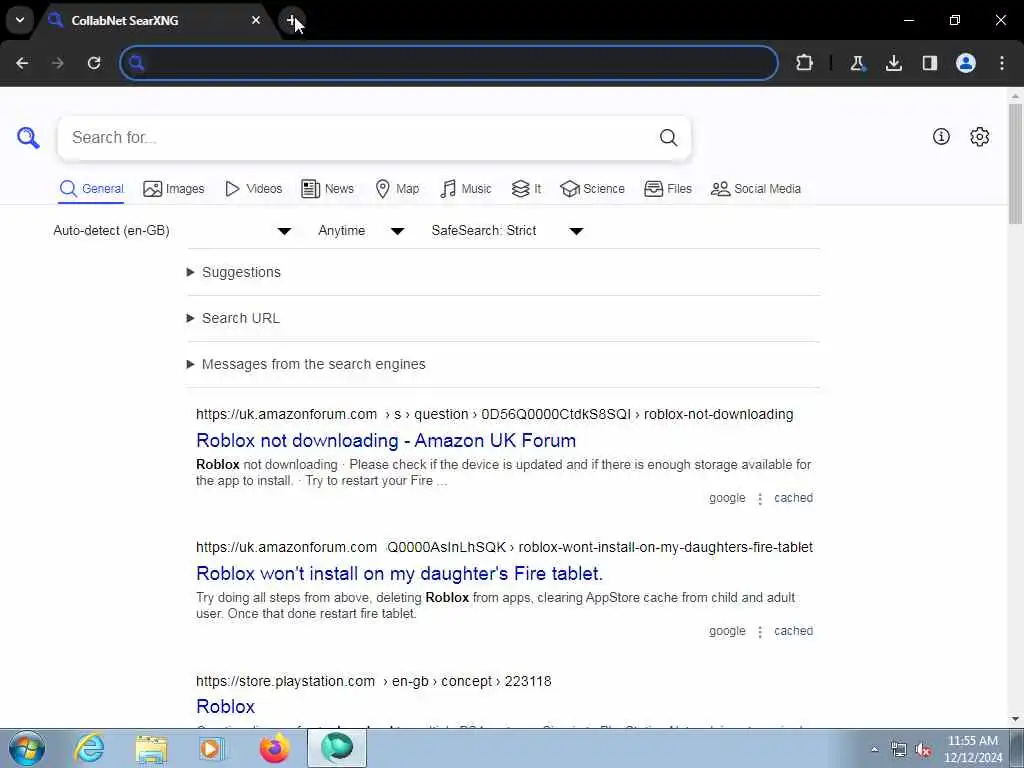Open the Auto-detect (en-GB) language dropdown
Viewport: 1024px width, 768px height.
coord(172,231)
